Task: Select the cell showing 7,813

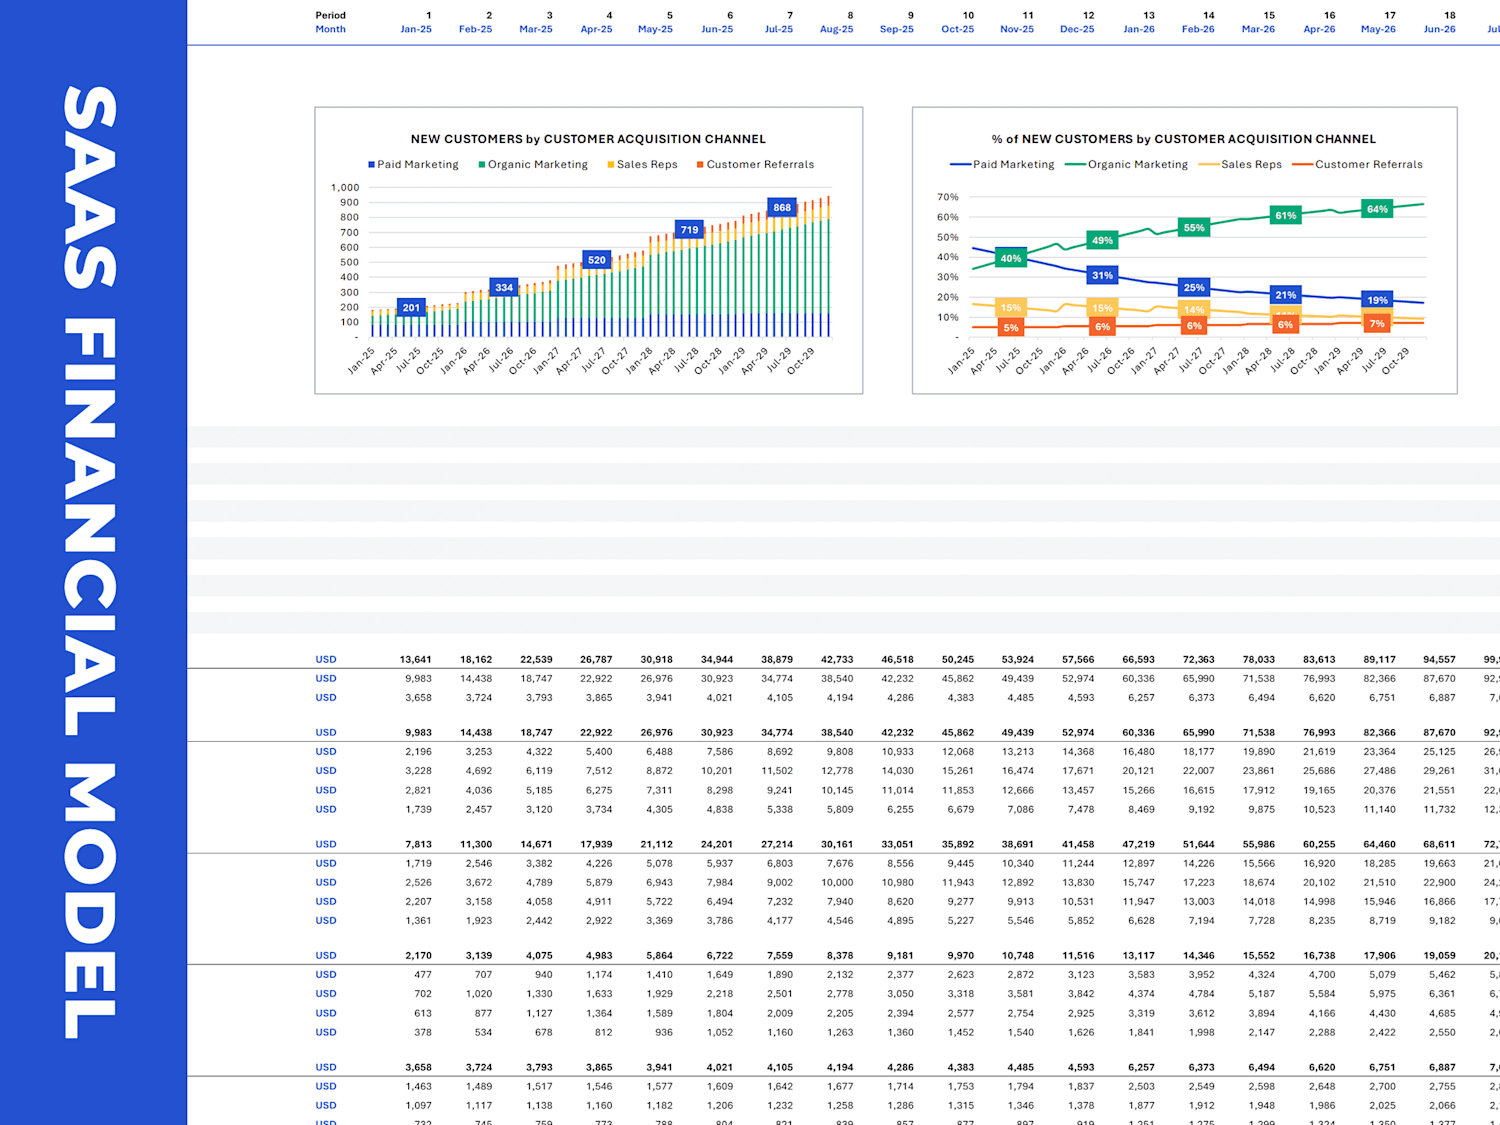Action: [418, 845]
